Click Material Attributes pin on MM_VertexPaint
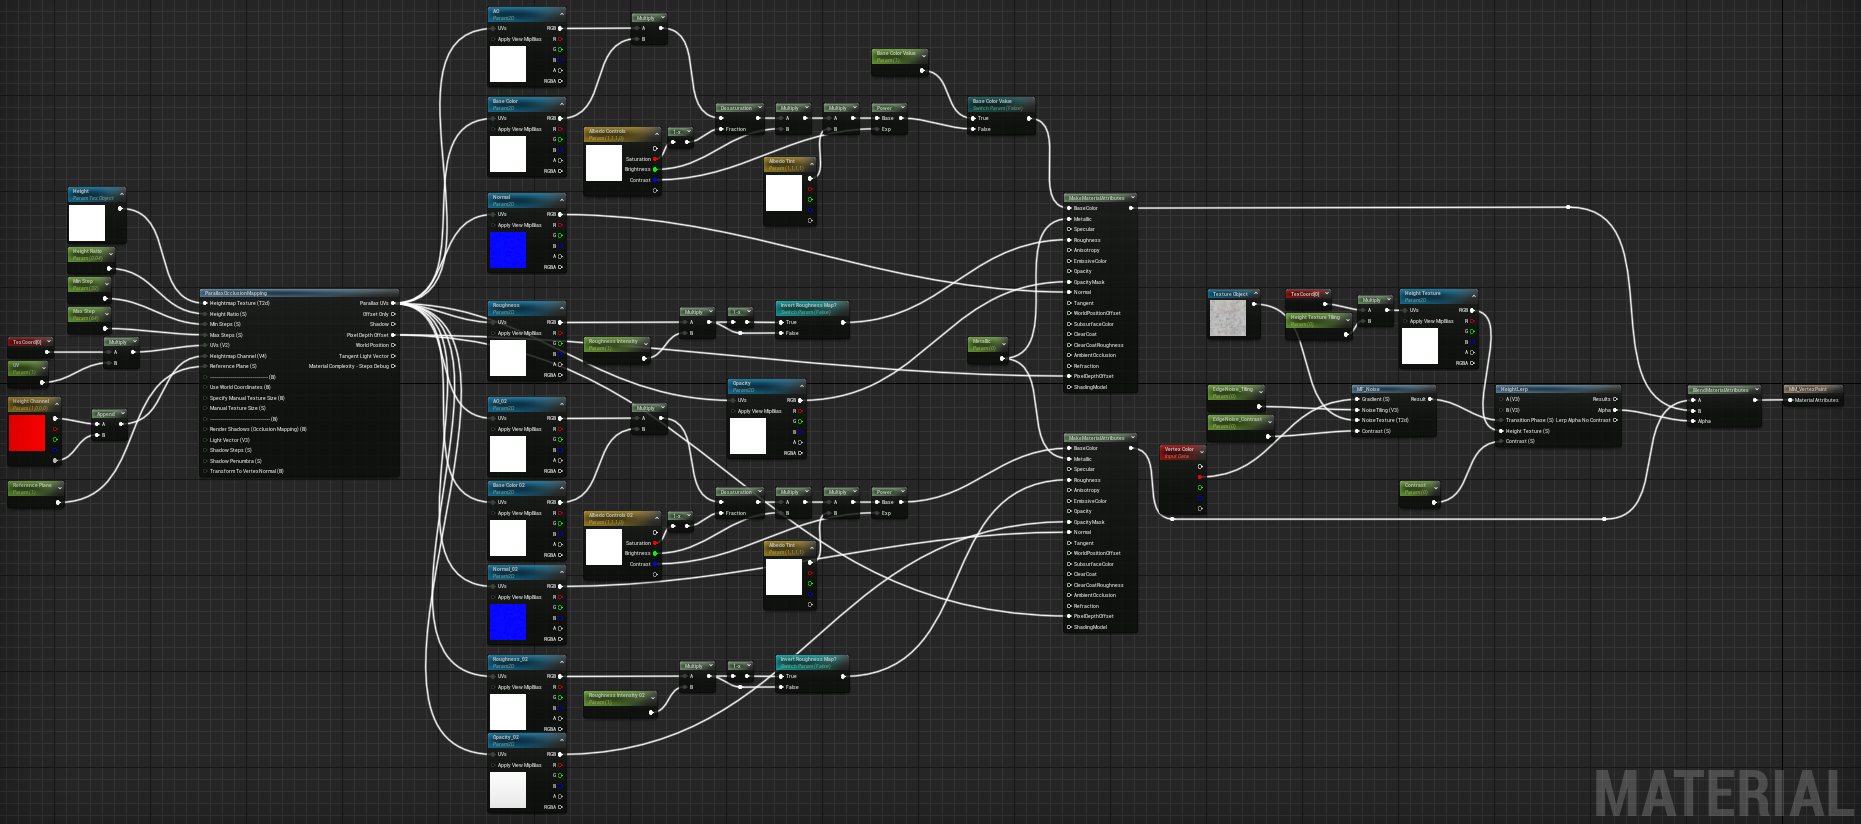1861x824 pixels. click(x=1790, y=400)
